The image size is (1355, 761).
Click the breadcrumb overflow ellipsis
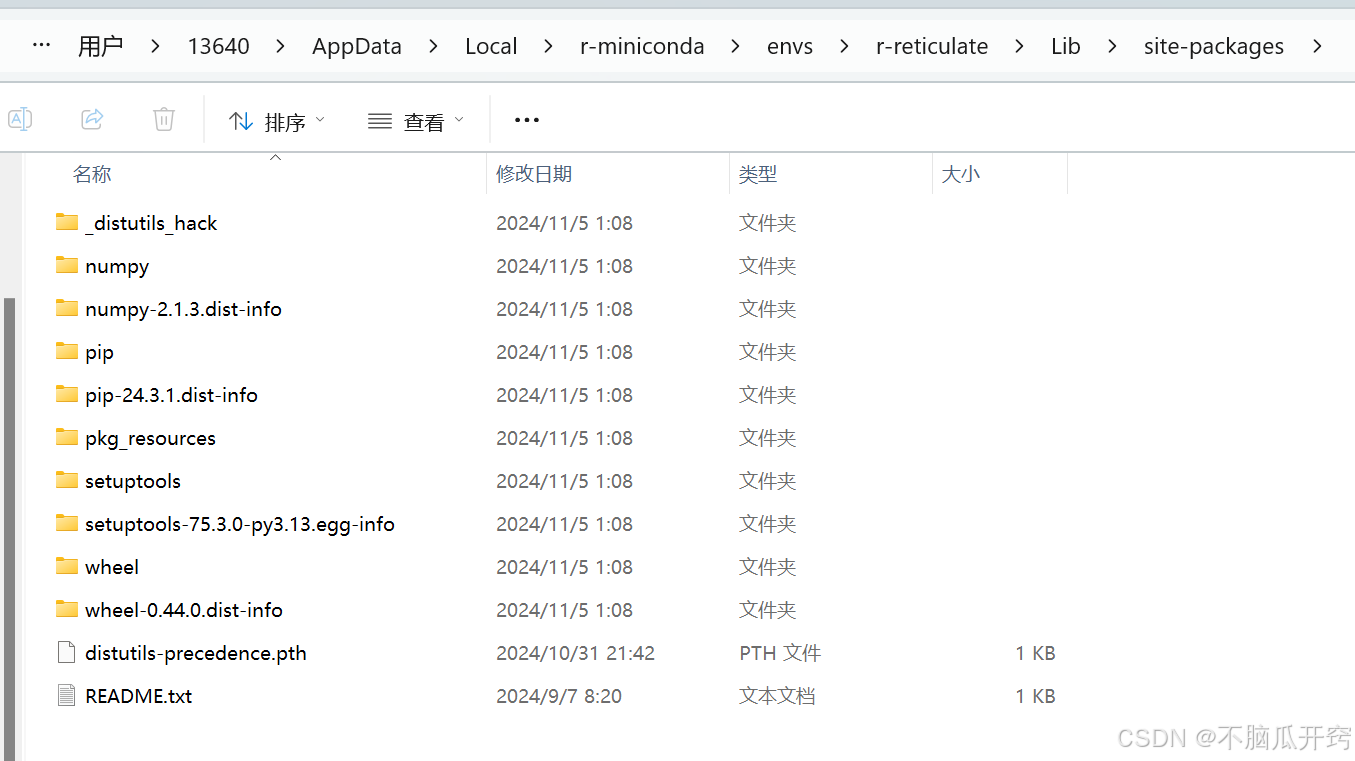(42, 46)
